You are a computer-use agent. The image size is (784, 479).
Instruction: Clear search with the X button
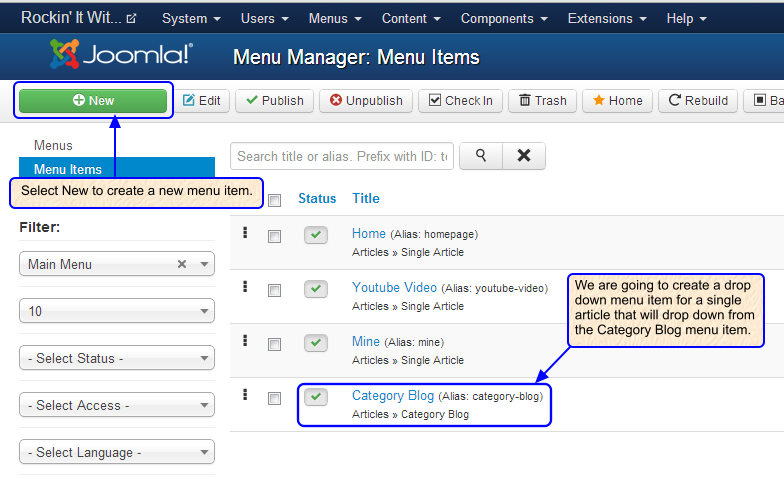(524, 156)
